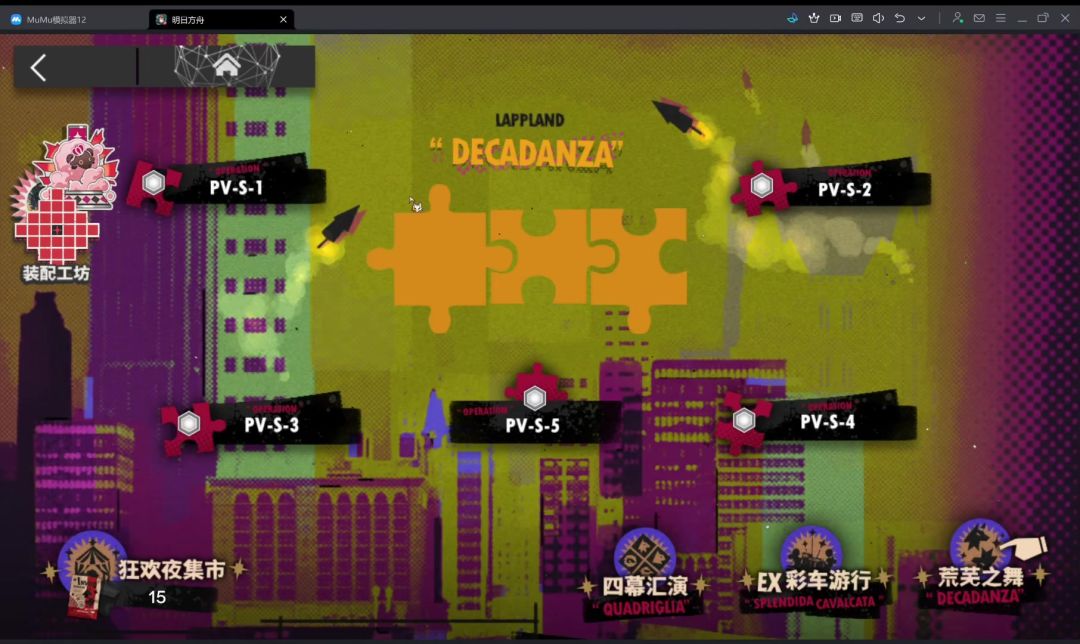Switch to EX 彩车游行 chapter
Image resolution: width=1080 pixels, height=644 pixels.
(814, 571)
